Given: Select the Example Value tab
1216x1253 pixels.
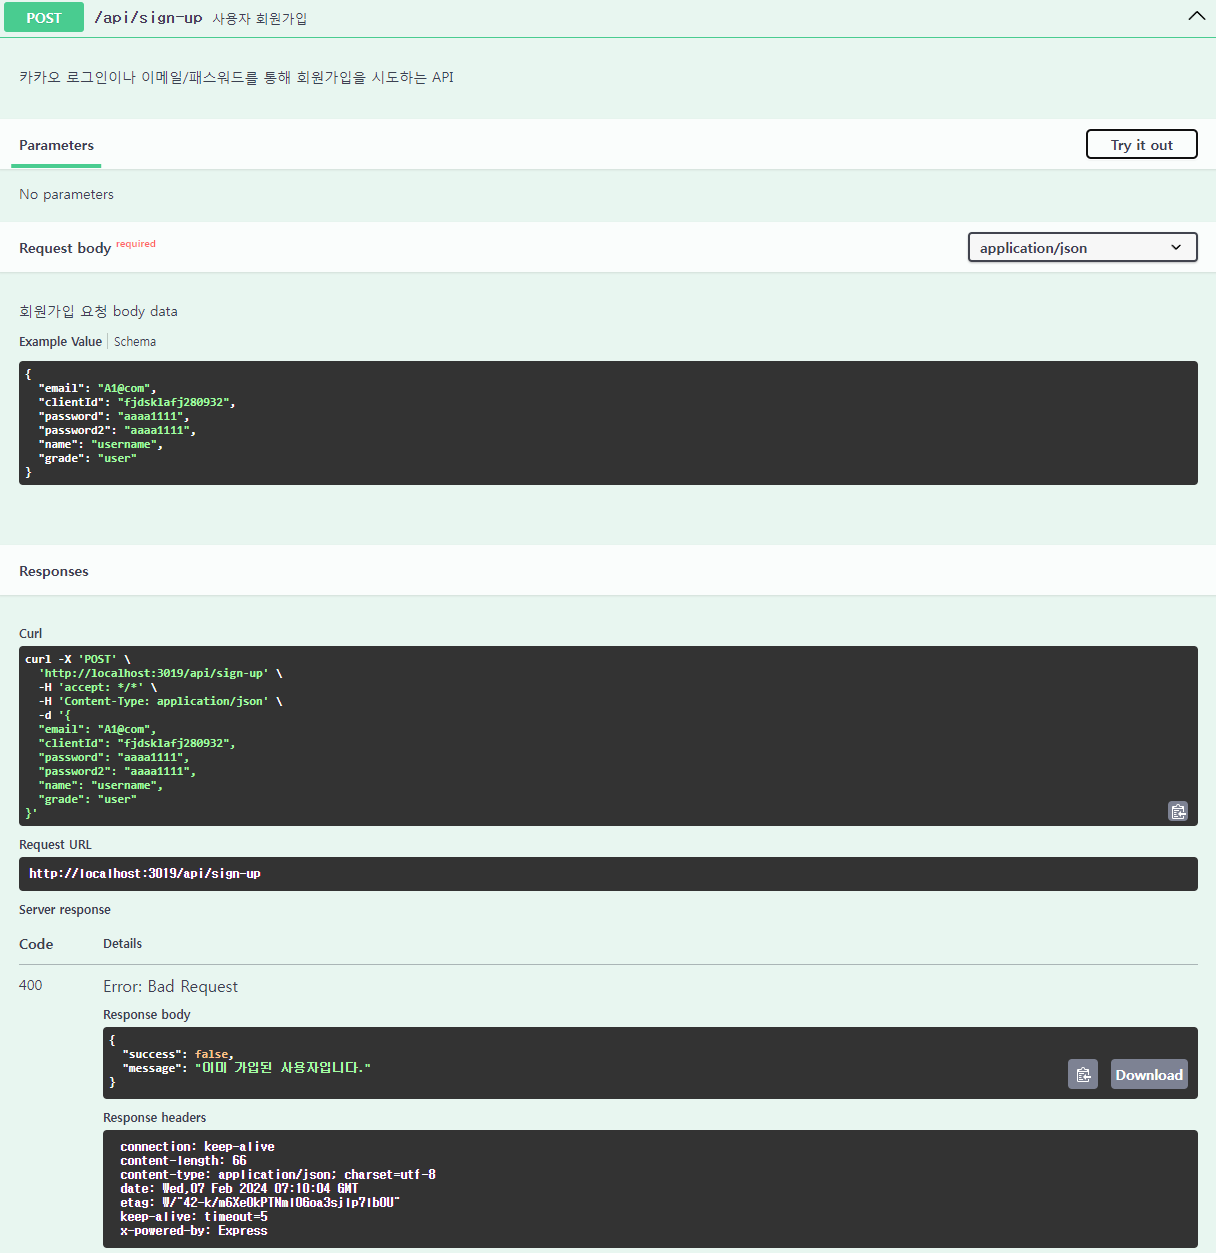Looking at the screenshot, I should click(x=60, y=341).
